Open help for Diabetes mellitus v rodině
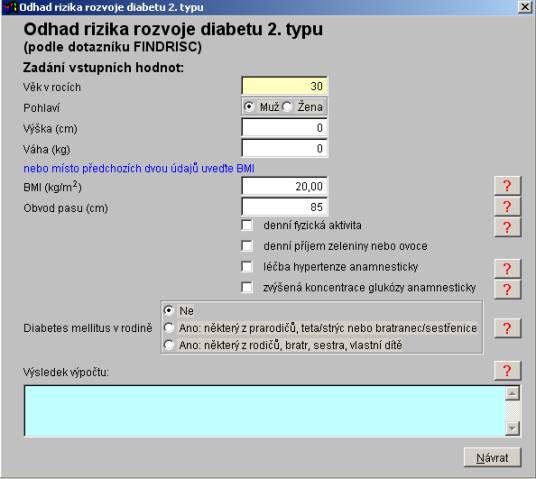 [508, 328]
